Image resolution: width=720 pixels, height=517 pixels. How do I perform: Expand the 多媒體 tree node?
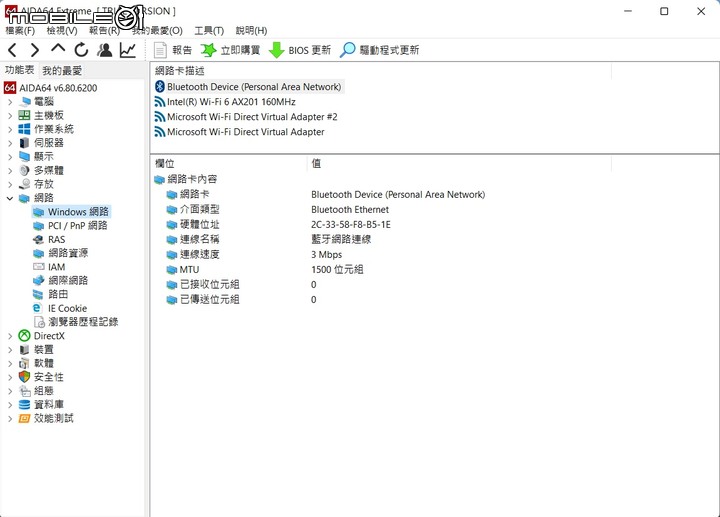point(10,171)
